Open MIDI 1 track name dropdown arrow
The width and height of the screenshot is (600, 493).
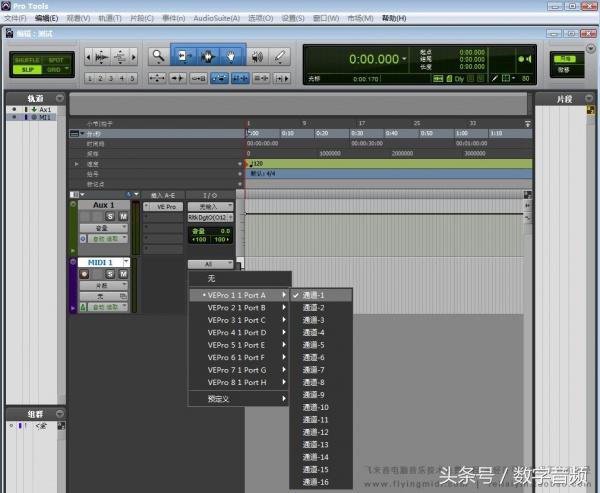pos(126,262)
